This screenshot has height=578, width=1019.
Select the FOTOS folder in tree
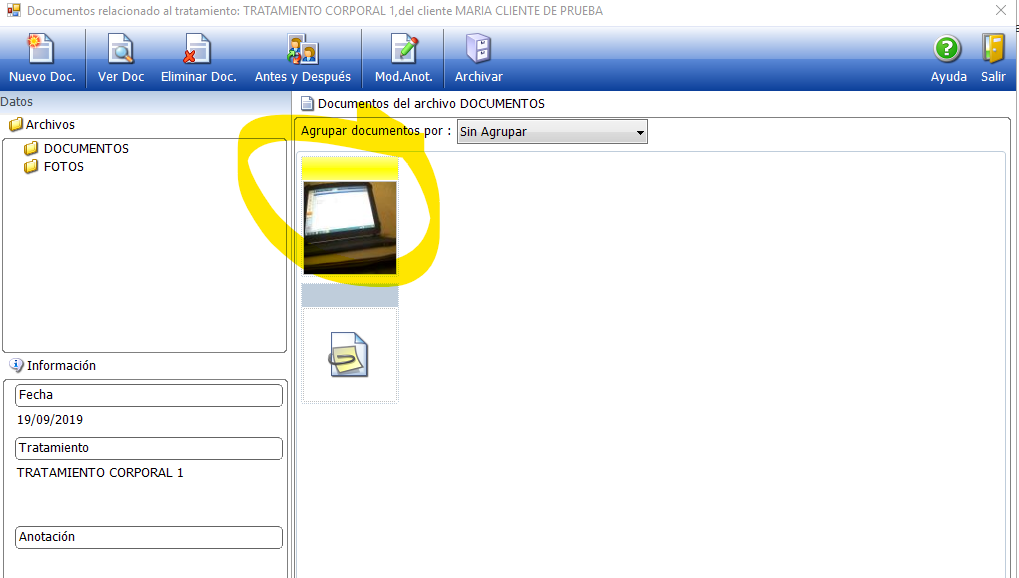pos(63,167)
